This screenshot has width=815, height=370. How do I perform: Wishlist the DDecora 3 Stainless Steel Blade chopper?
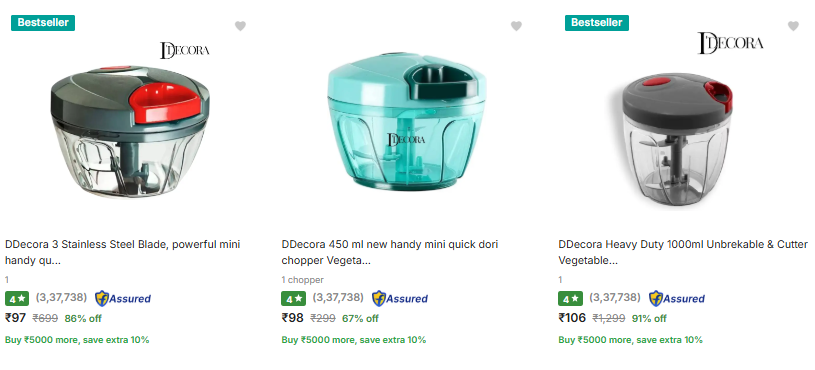pyautogui.click(x=240, y=26)
